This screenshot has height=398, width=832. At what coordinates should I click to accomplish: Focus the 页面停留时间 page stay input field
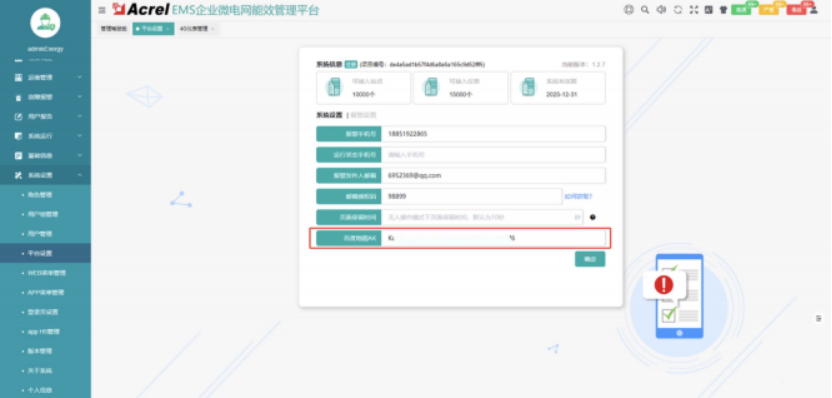(x=482, y=217)
